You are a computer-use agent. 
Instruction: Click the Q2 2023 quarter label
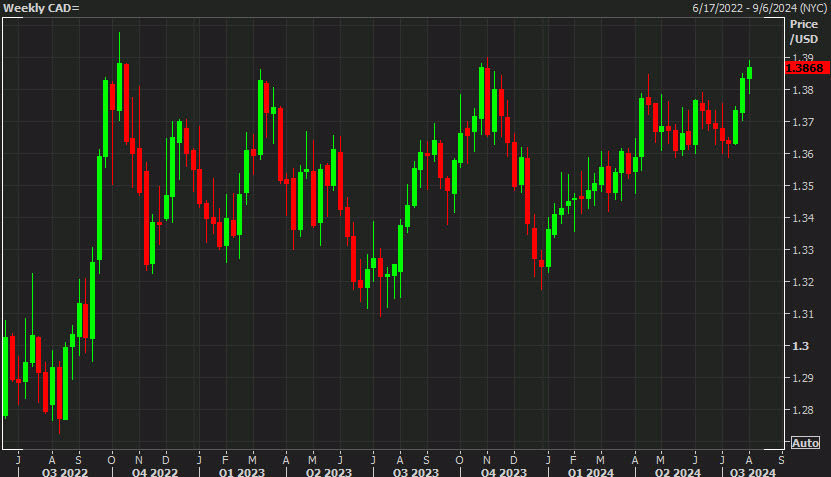coord(329,472)
